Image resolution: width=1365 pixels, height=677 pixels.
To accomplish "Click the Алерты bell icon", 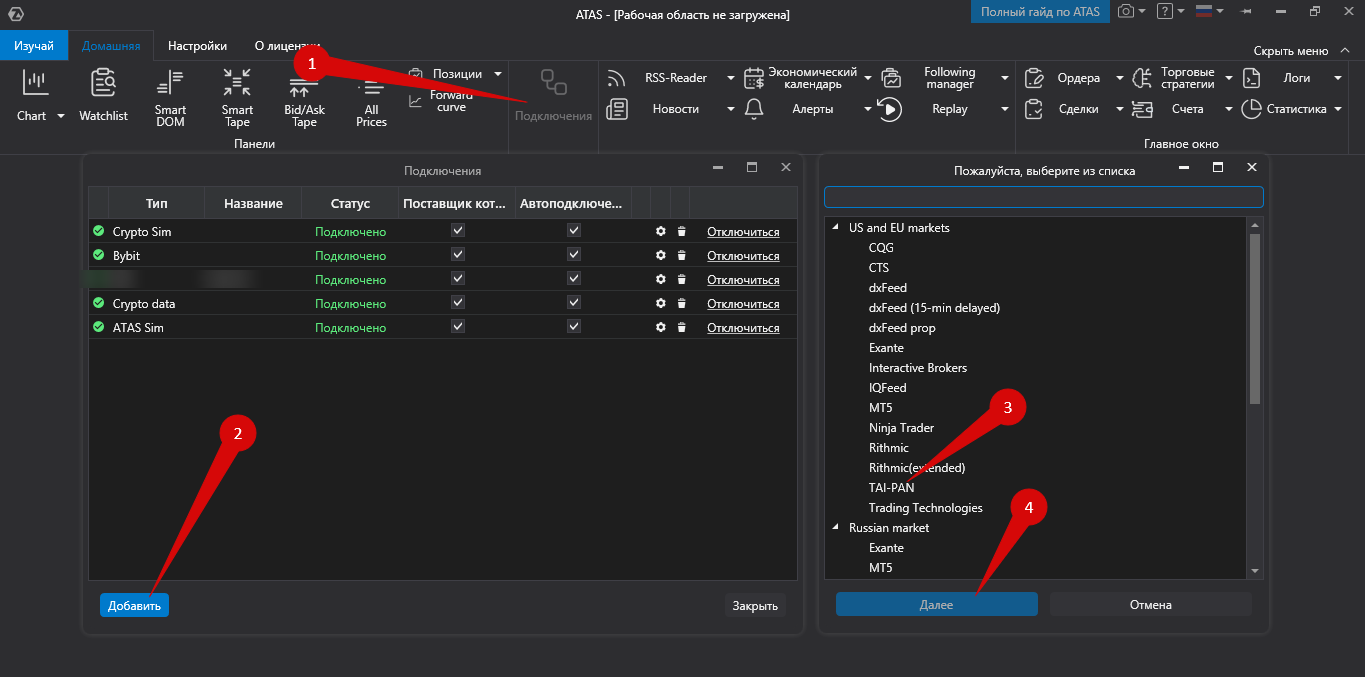I will (754, 109).
